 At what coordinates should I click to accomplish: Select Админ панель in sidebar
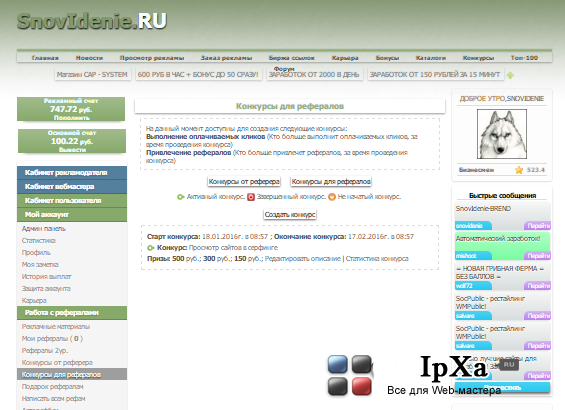[x=44, y=229]
